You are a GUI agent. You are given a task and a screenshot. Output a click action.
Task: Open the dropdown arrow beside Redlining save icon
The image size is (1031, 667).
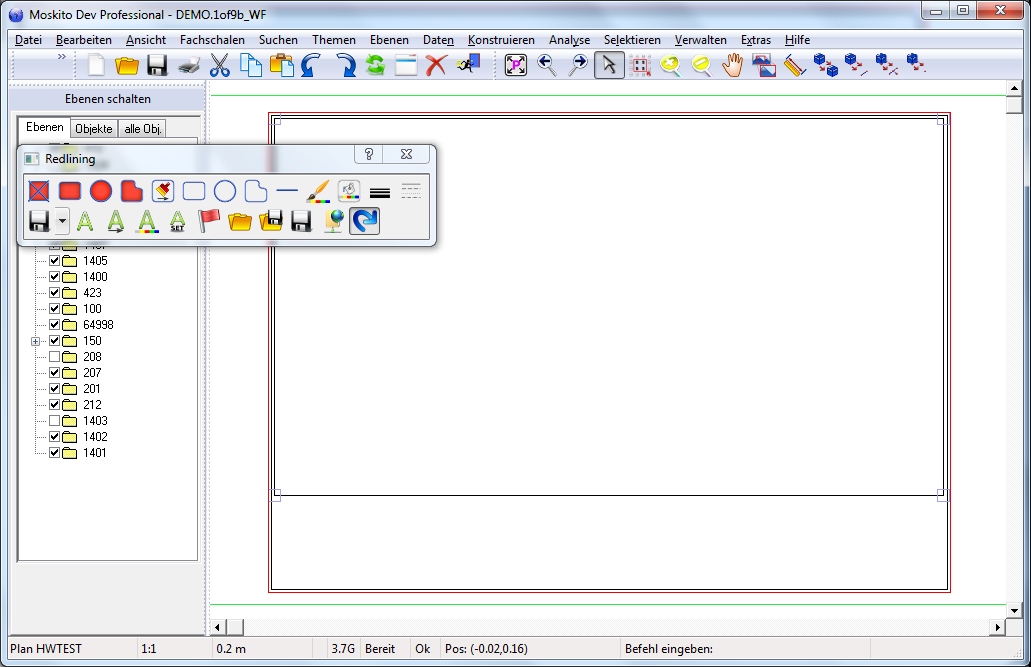point(62,221)
